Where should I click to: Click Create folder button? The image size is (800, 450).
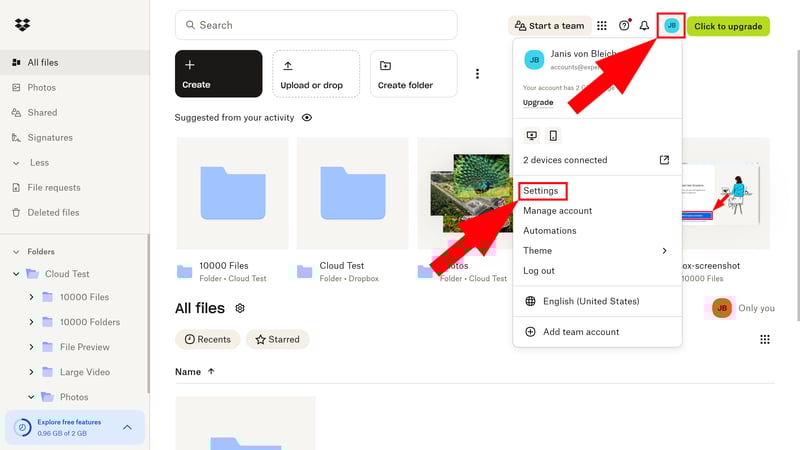pos(413,74)
